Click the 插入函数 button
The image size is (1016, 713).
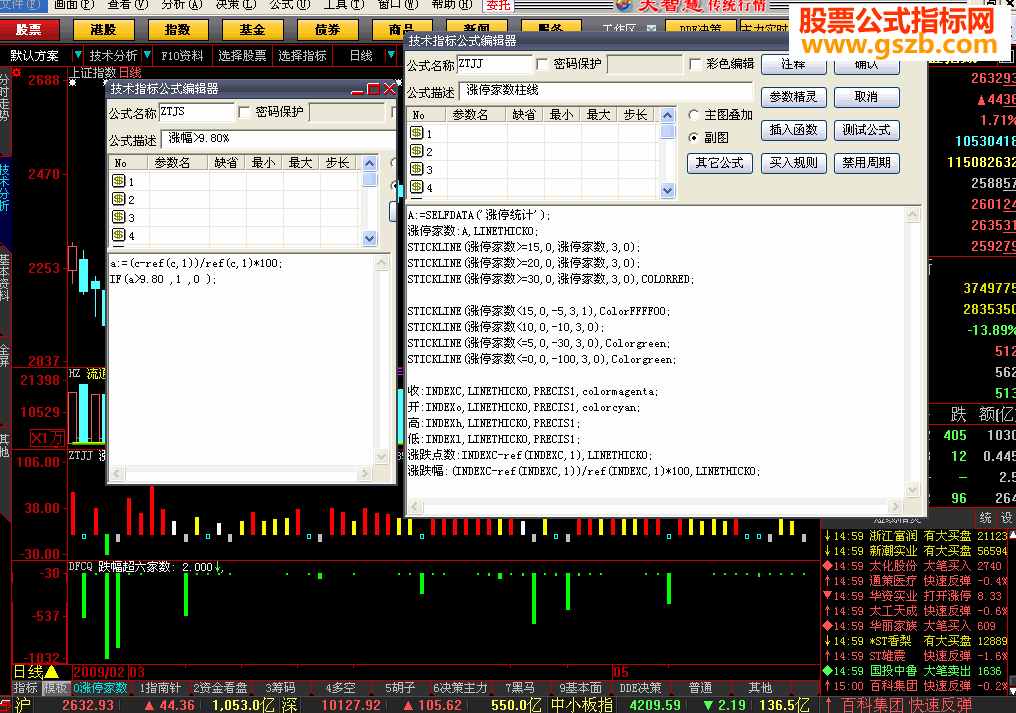793,130
